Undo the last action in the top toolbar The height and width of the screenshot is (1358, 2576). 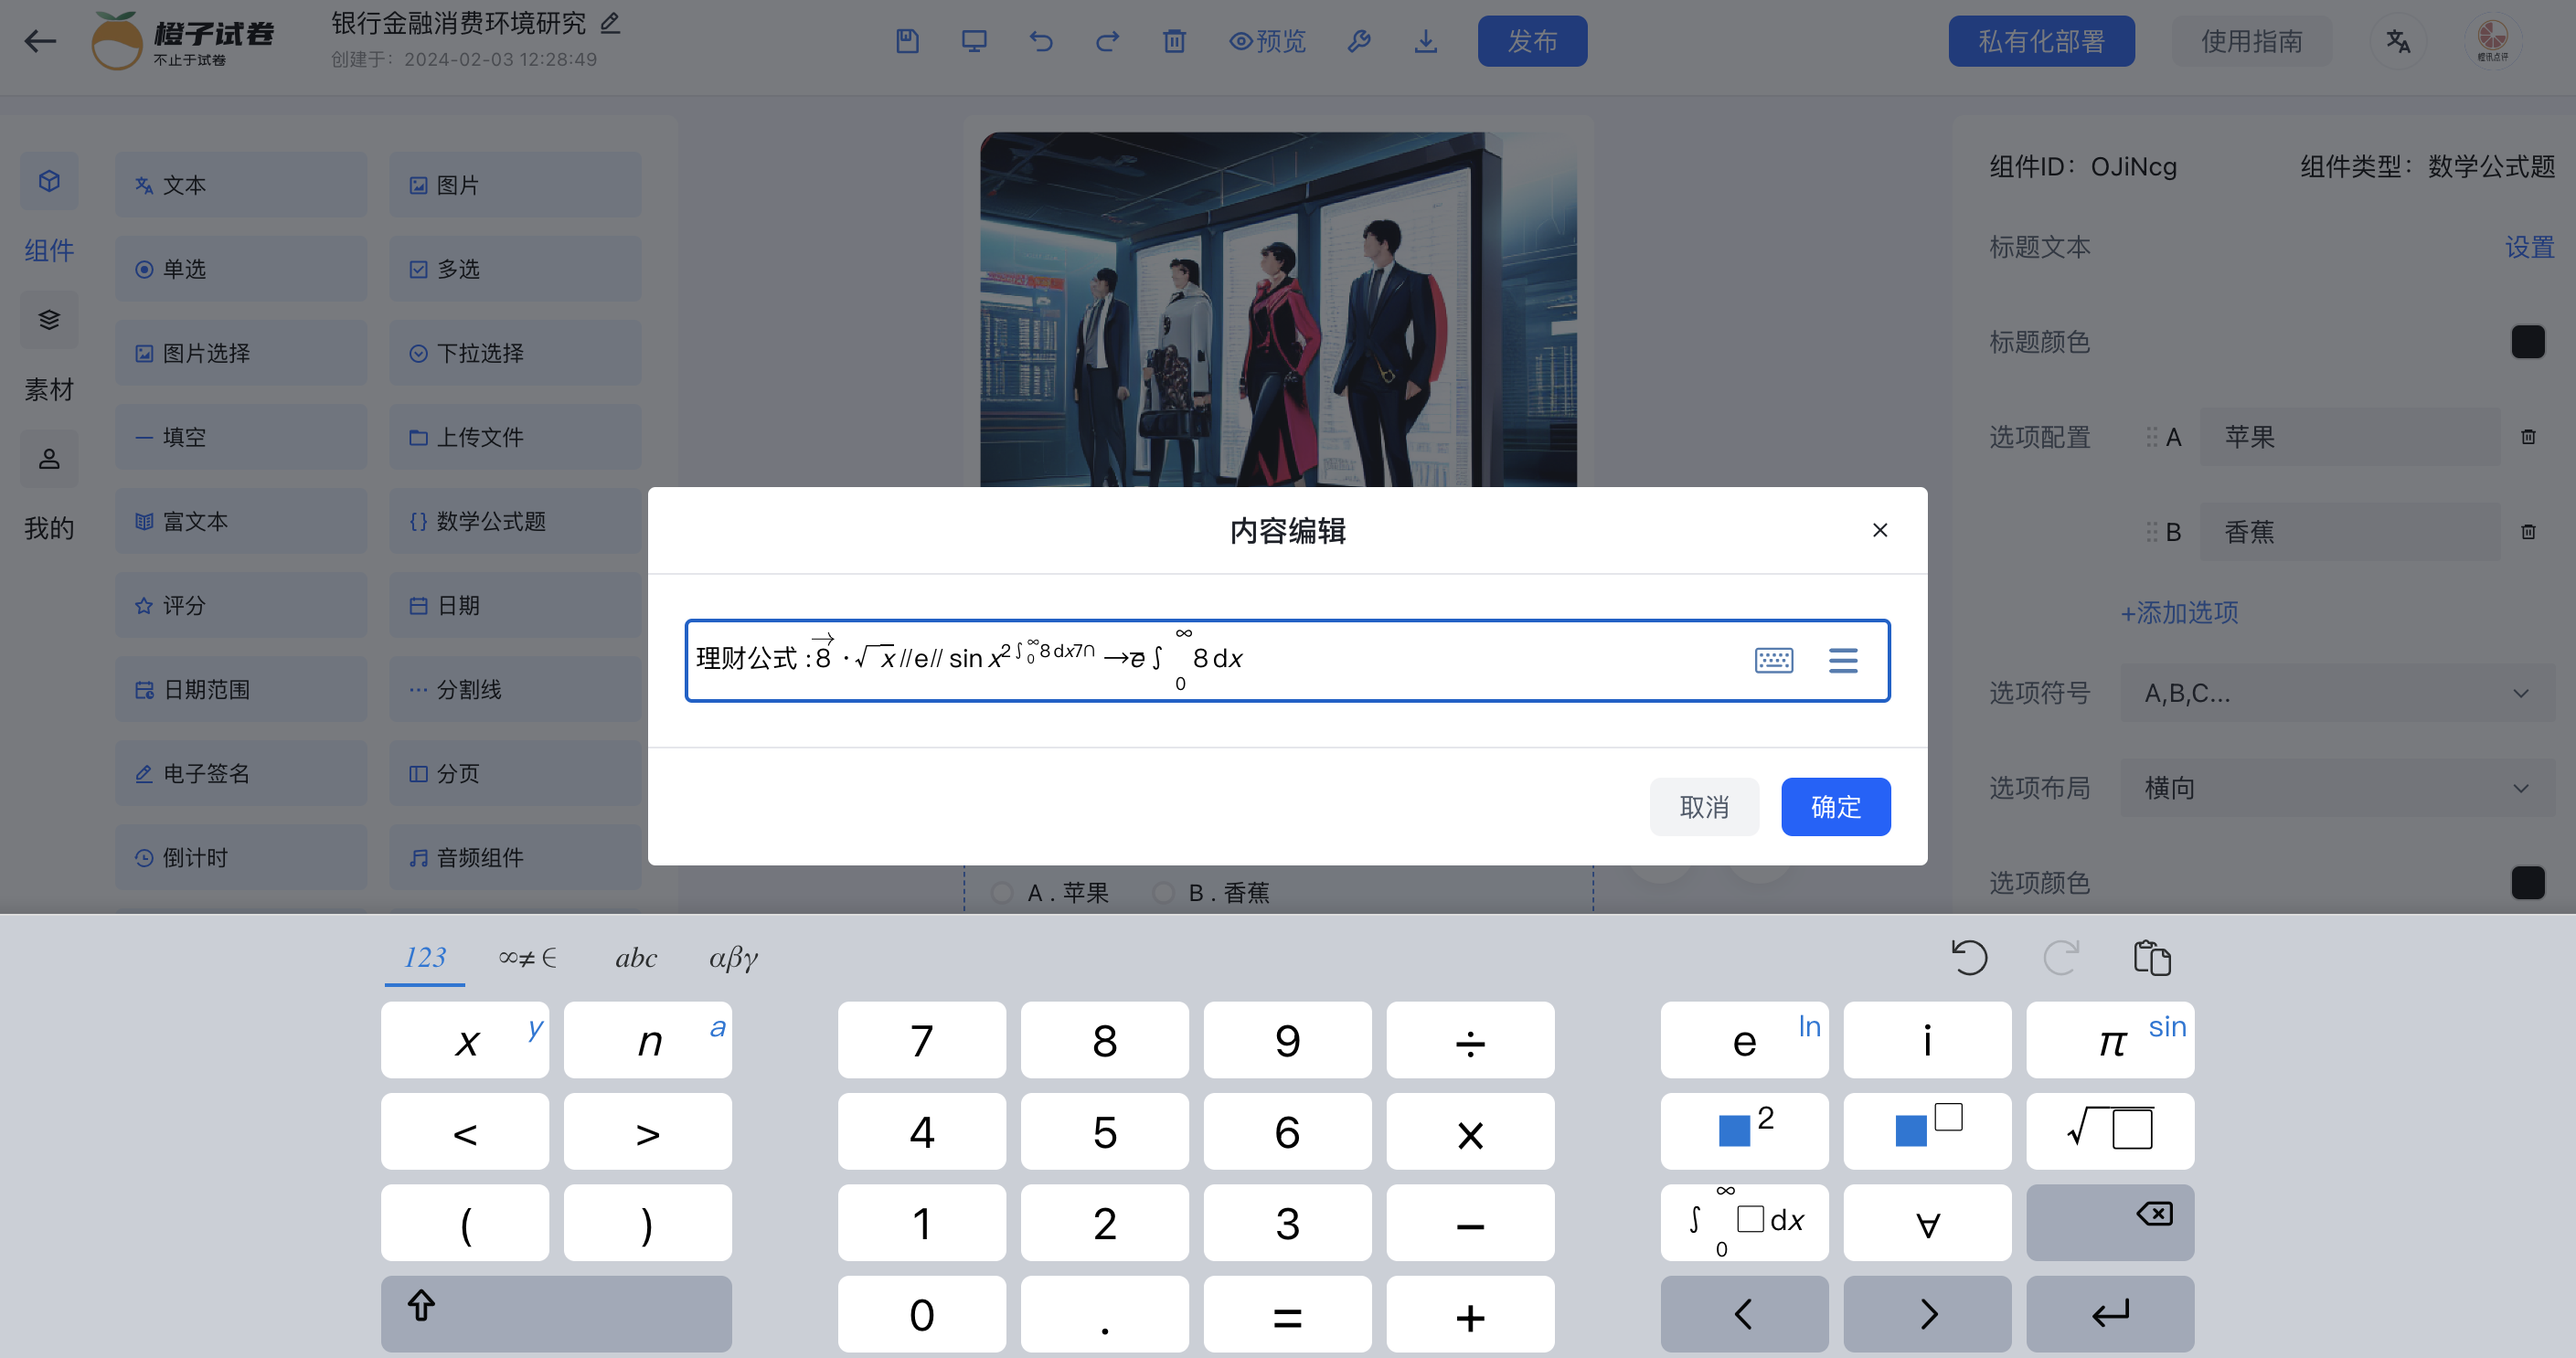click(1041, 41)
